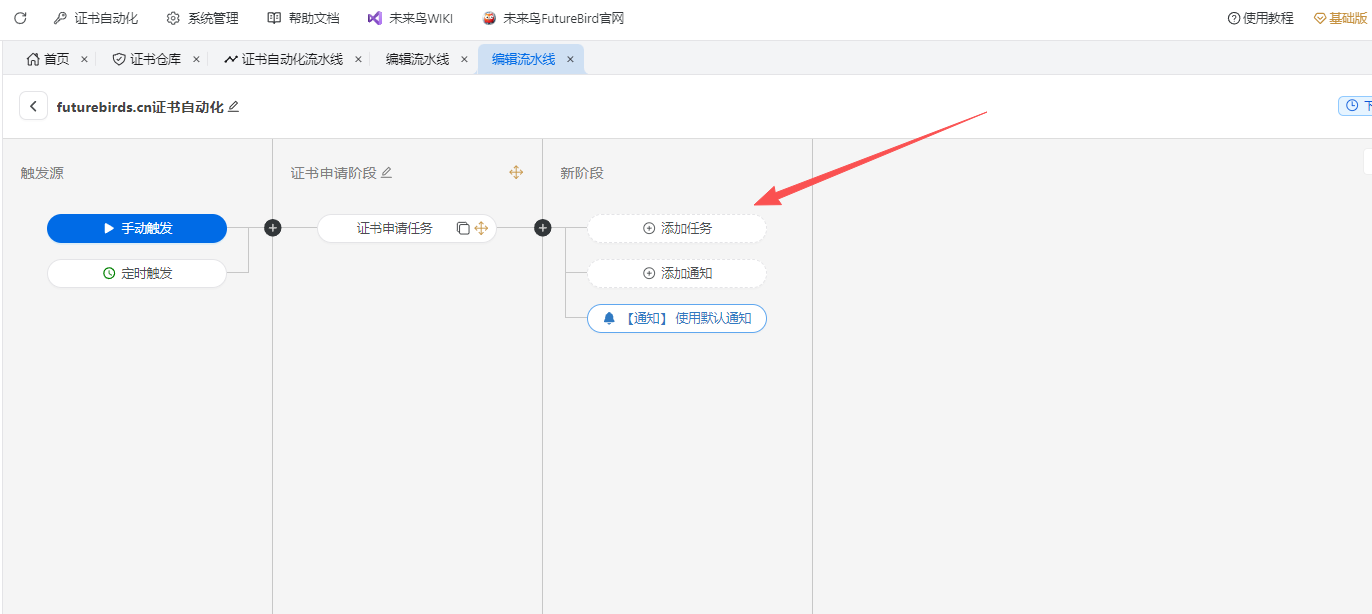Go back using the left arrow button

coord(33,106)
